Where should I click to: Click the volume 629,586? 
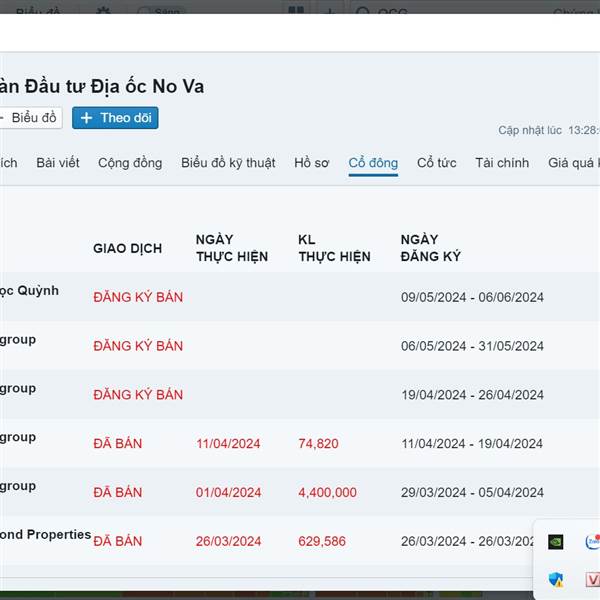[x=322, y=541]
